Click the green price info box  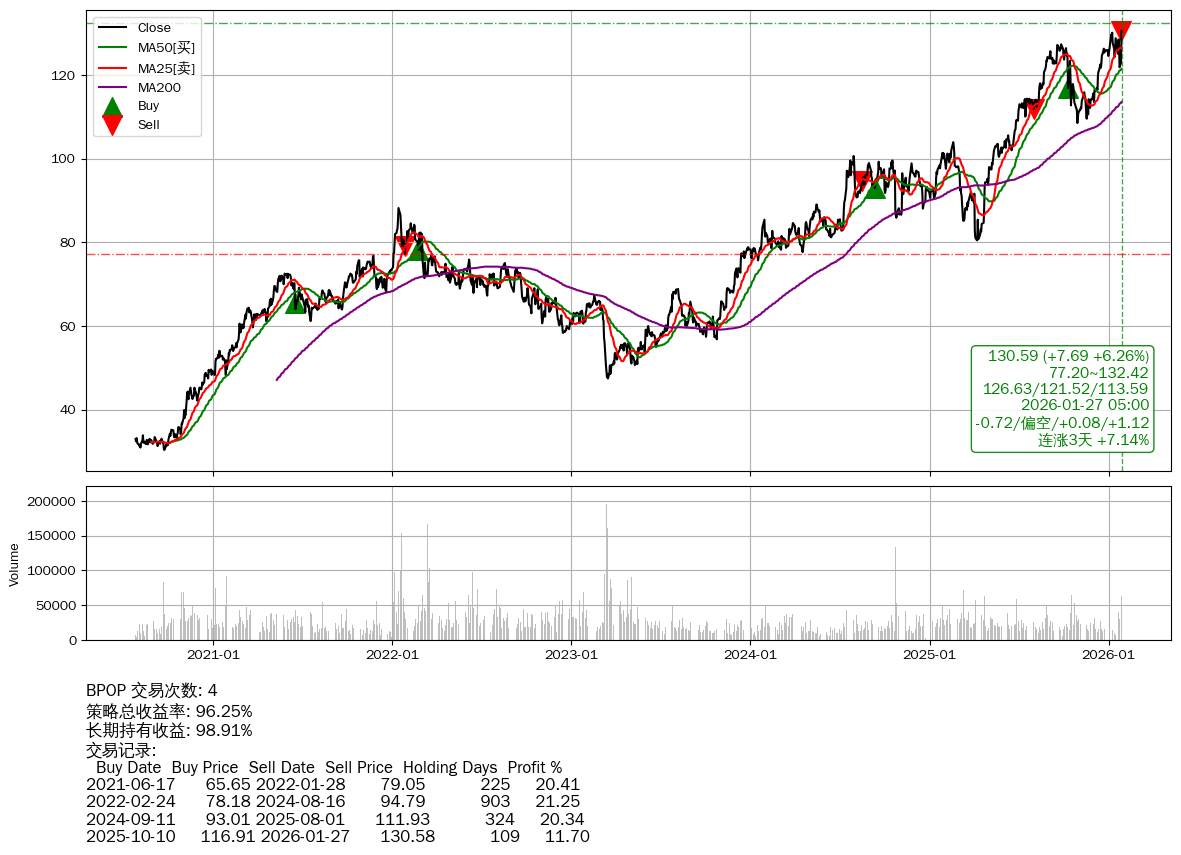pyautogui.click(x=1063, y=398)
